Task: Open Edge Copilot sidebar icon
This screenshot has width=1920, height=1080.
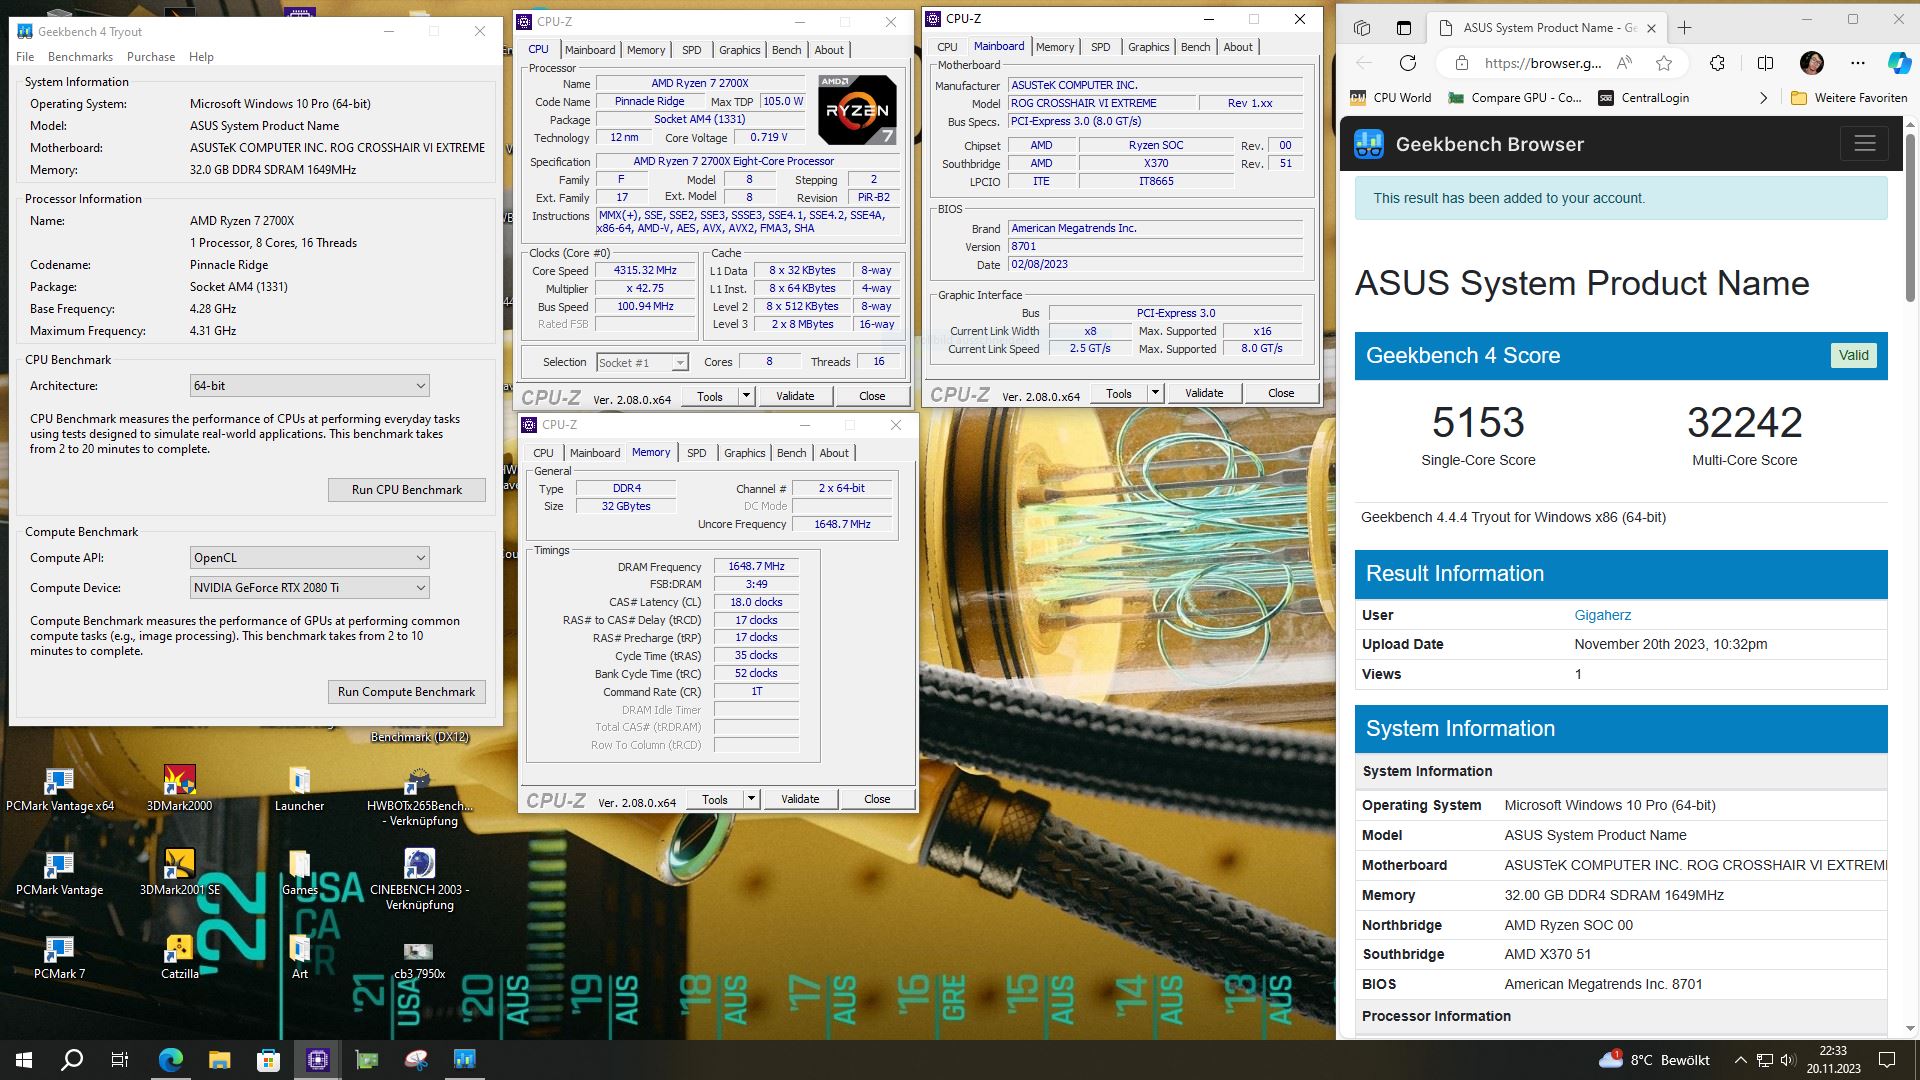Action: [1898, 63]
